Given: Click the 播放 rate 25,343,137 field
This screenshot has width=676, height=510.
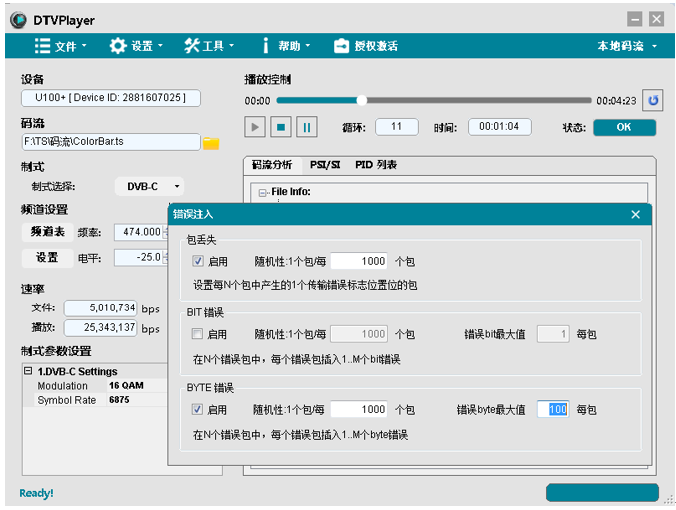Looking at the screenshot, I should tap(100, 328).
